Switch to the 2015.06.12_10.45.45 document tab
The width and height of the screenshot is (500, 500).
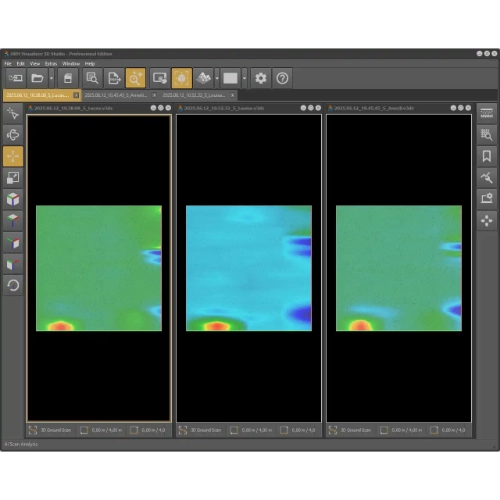tap(116, 95)
